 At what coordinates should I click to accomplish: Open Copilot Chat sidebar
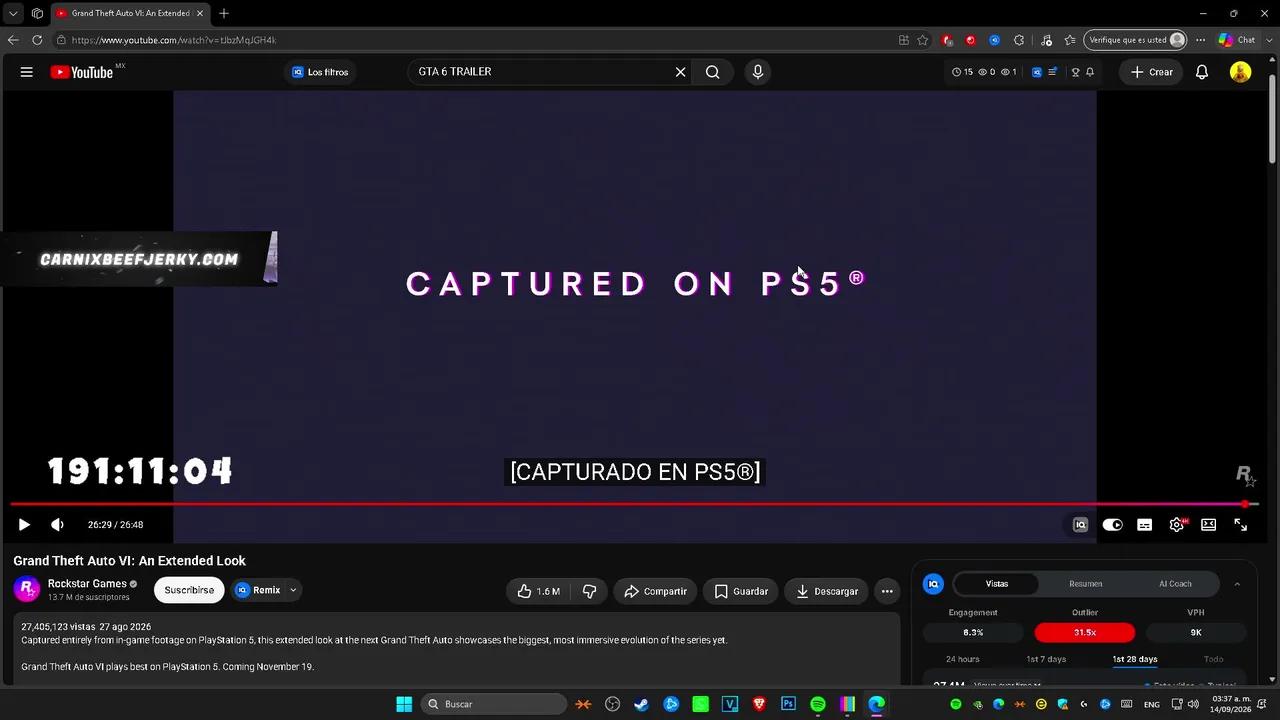click(1237, 40)
